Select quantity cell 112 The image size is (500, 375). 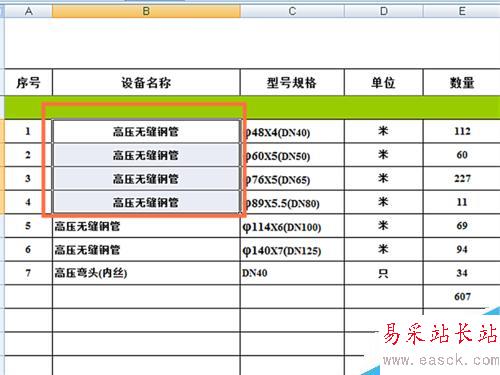pyautogui.click(x=462, y=131)
